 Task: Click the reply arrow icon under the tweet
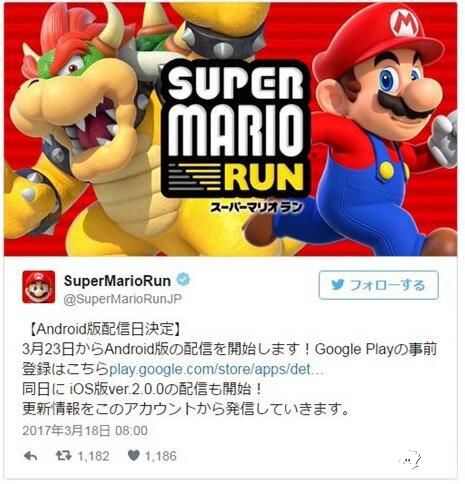[31, 456]
